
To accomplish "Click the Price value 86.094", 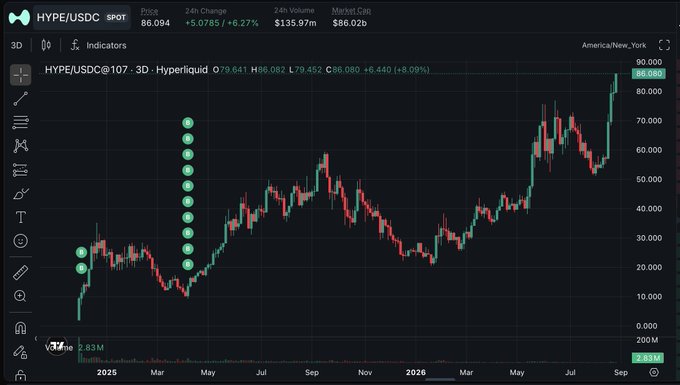I will click(155, 23).
